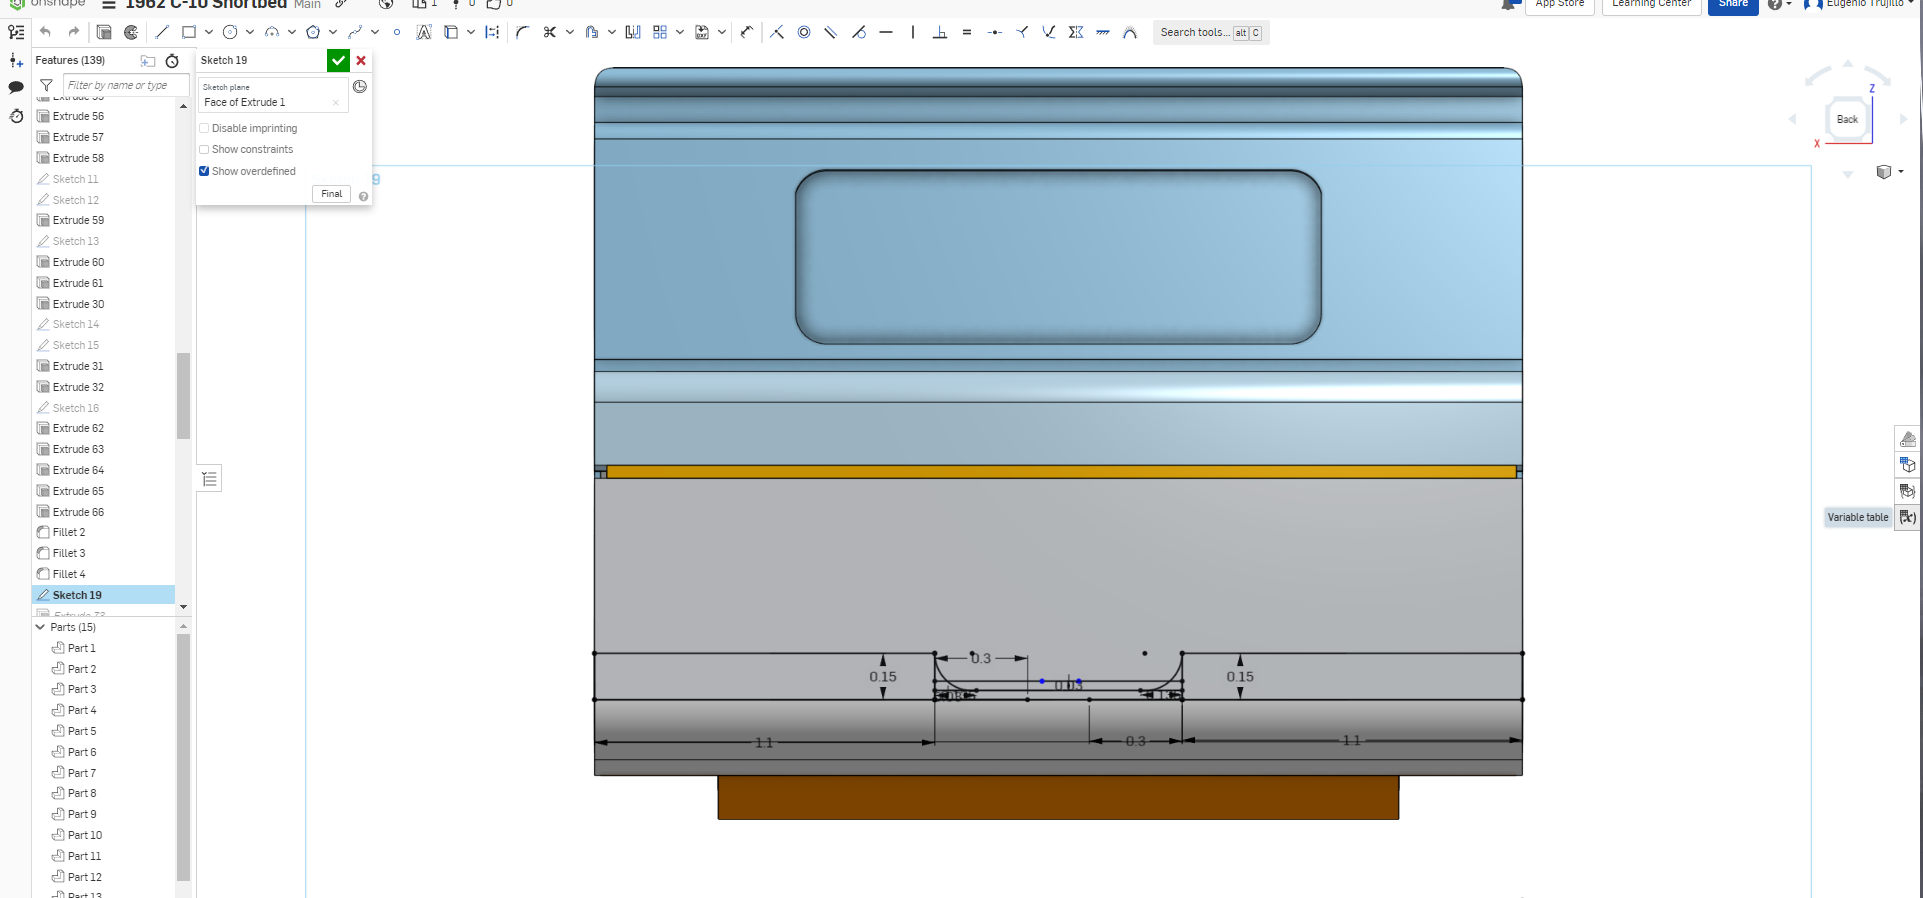Open trim tool dropdown arrow

coord(570,32)
